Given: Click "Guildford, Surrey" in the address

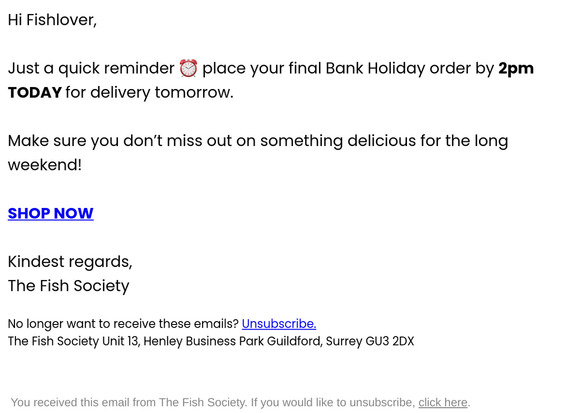Looking at the screenshot, I should pos(314,341).
